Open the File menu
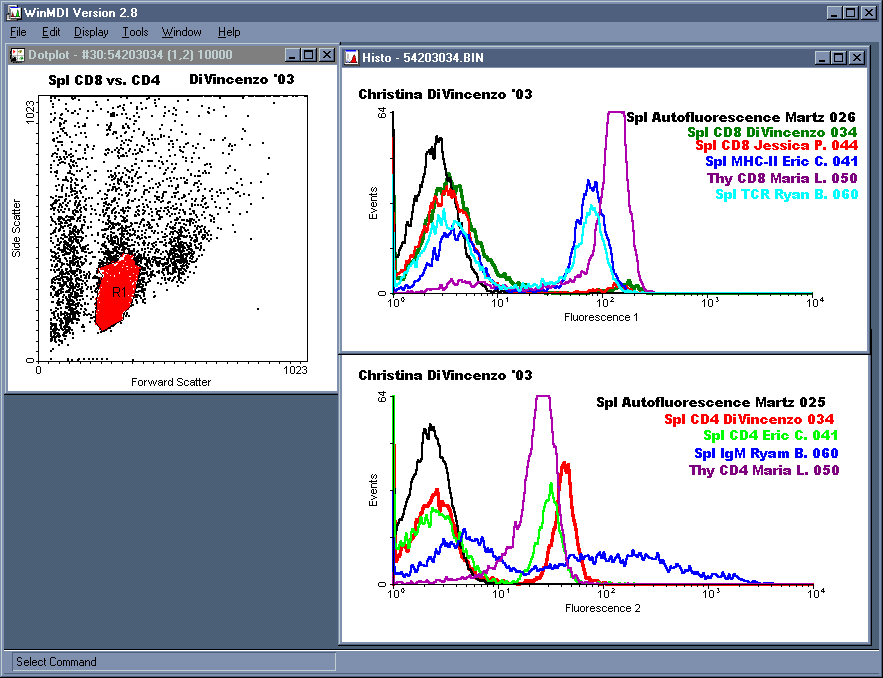Image resolution: width=883 pixels, height=678 pixels. click(18, 32)
